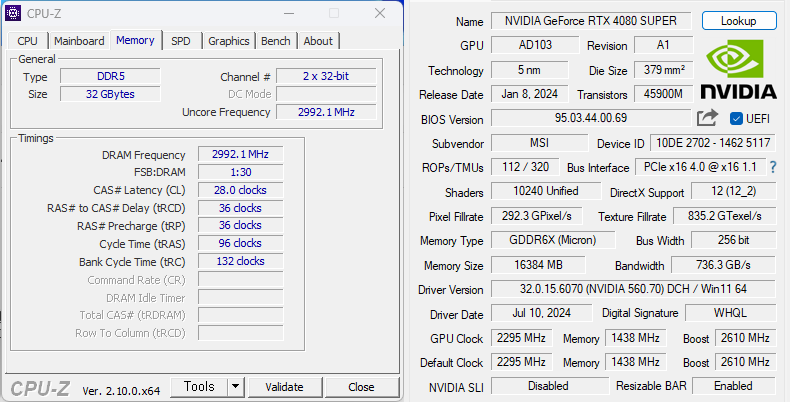Click the GPU Clock value 2295 MHz
This screenshot has width=790, height=402.
[521, 338]
